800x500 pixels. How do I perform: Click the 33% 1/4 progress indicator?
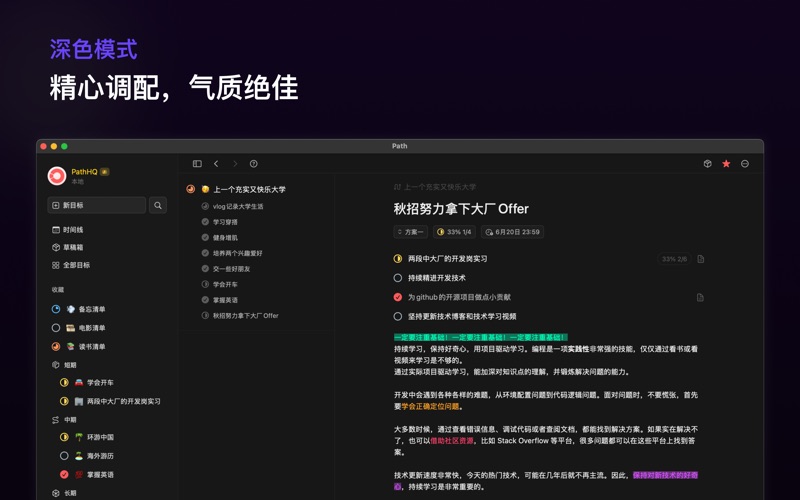[x=454, y=232]
